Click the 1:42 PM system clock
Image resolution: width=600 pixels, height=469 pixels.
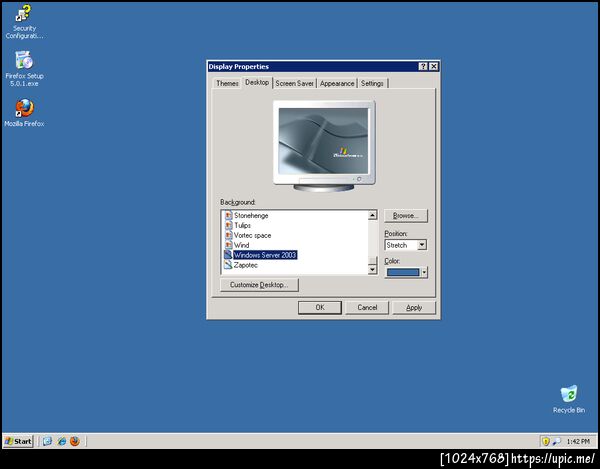(x=578, y=441)
